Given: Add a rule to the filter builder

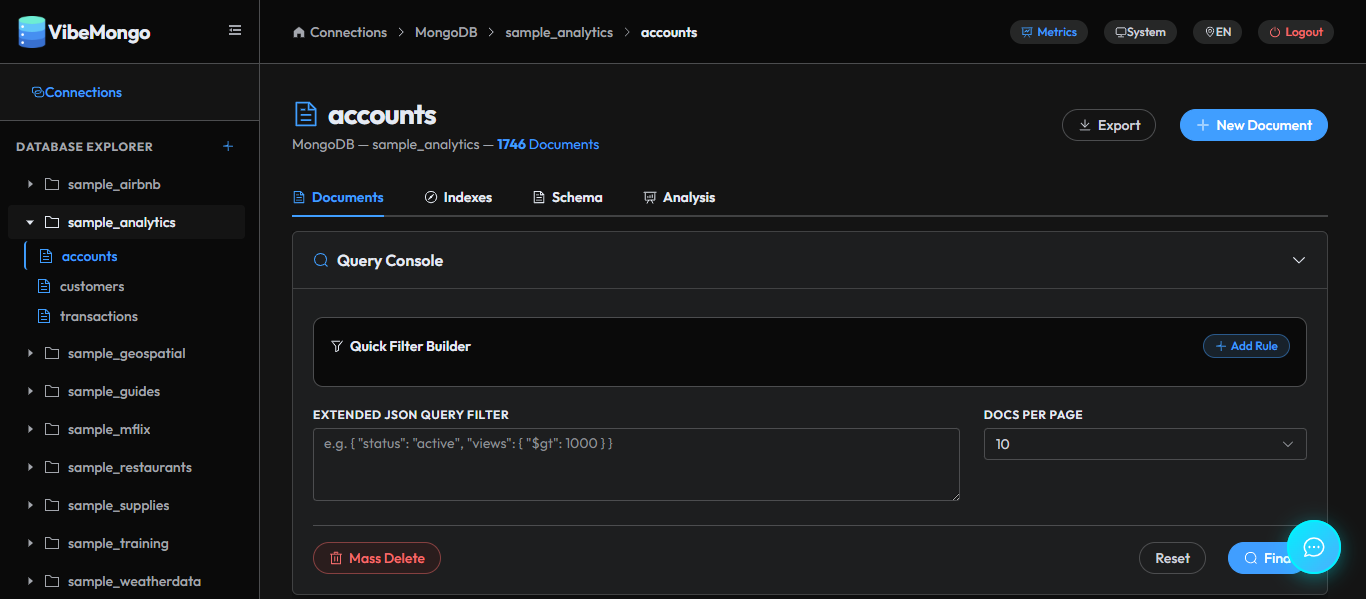Looking at the screenshot, I should tap(1246, 346).
